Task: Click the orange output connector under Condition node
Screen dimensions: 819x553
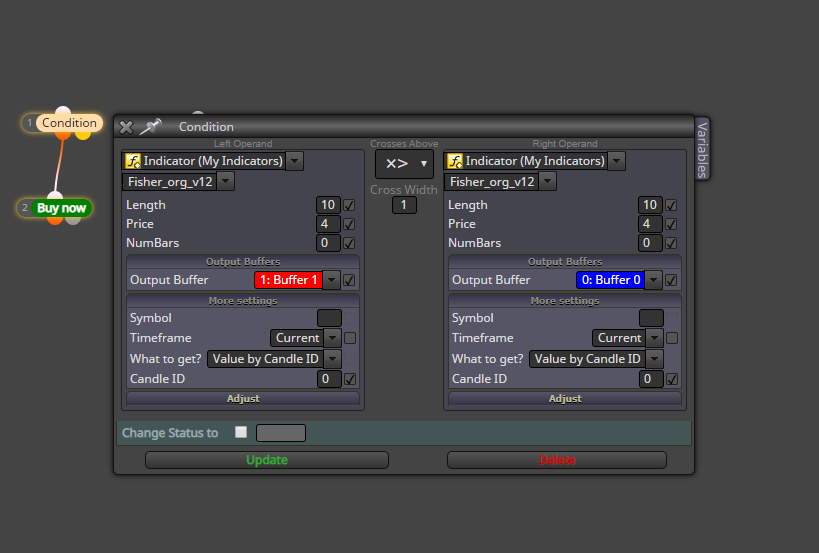Action: tap(63, 135)
